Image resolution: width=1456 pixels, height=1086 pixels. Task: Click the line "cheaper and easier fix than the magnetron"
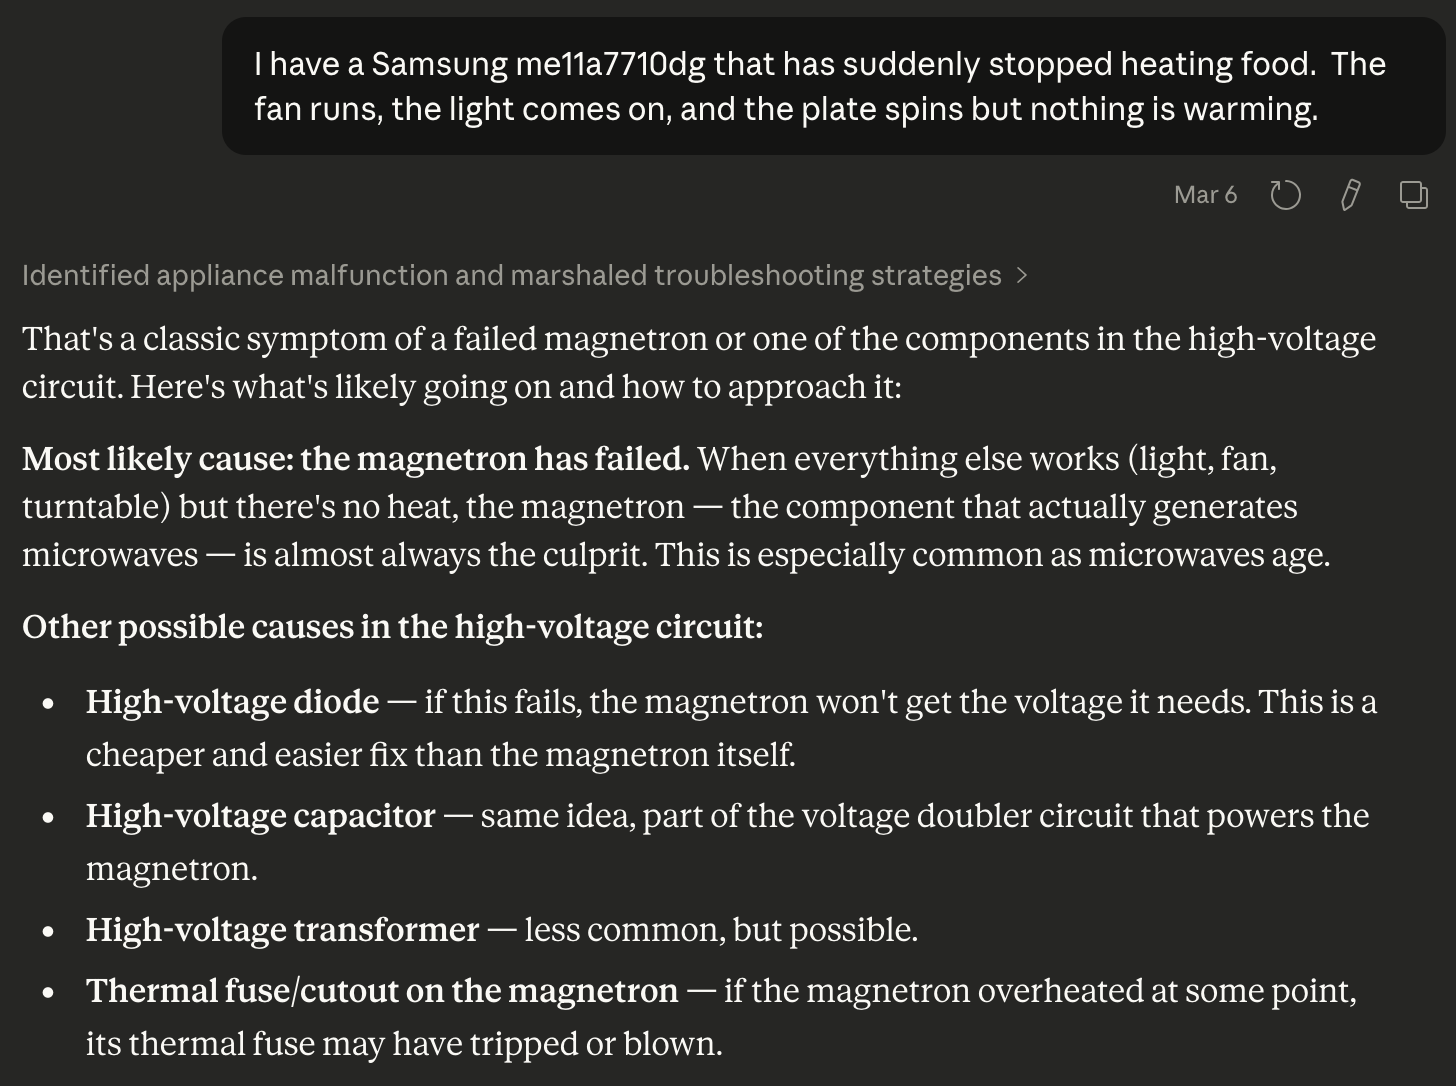(x=440, y=753)
